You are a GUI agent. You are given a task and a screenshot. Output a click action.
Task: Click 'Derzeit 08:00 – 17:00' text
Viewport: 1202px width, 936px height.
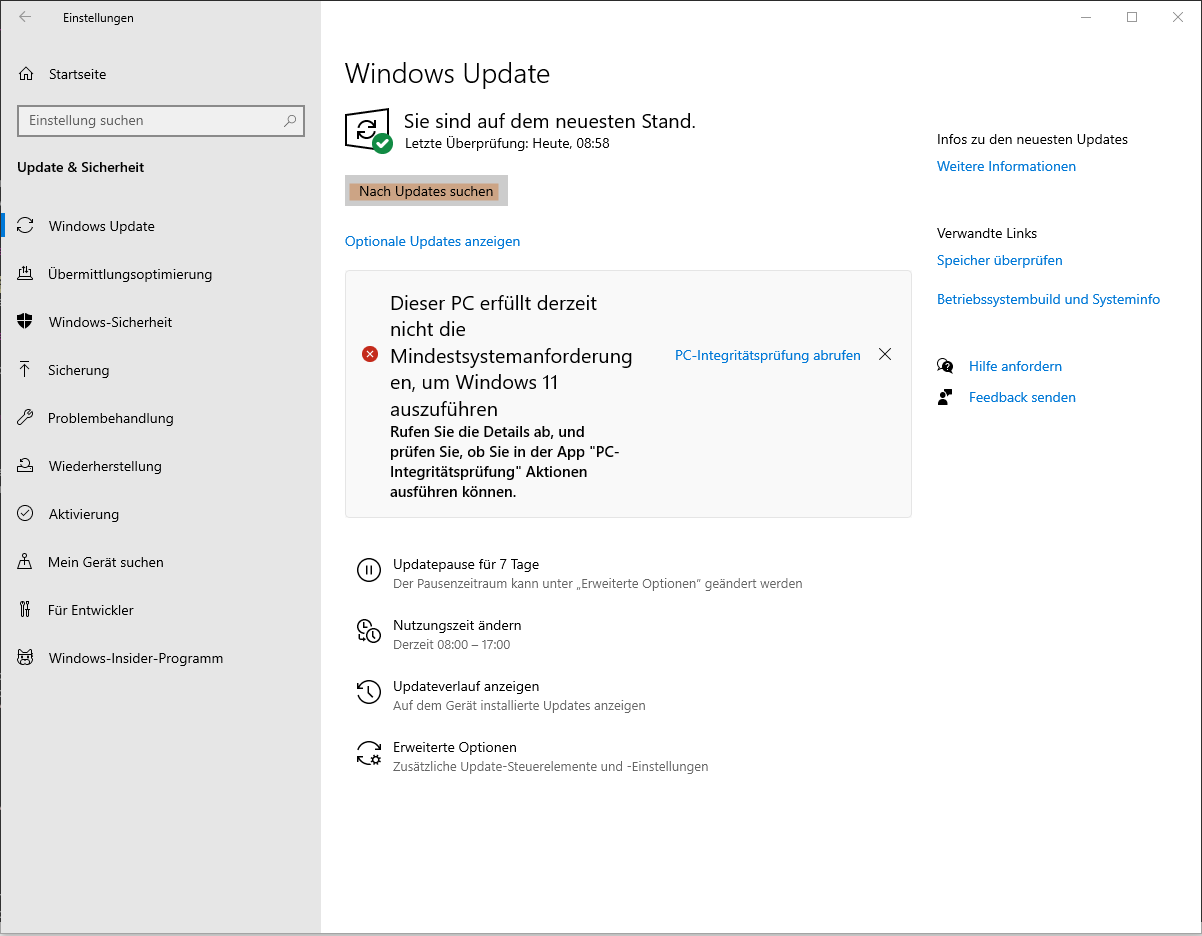[452, 644]
